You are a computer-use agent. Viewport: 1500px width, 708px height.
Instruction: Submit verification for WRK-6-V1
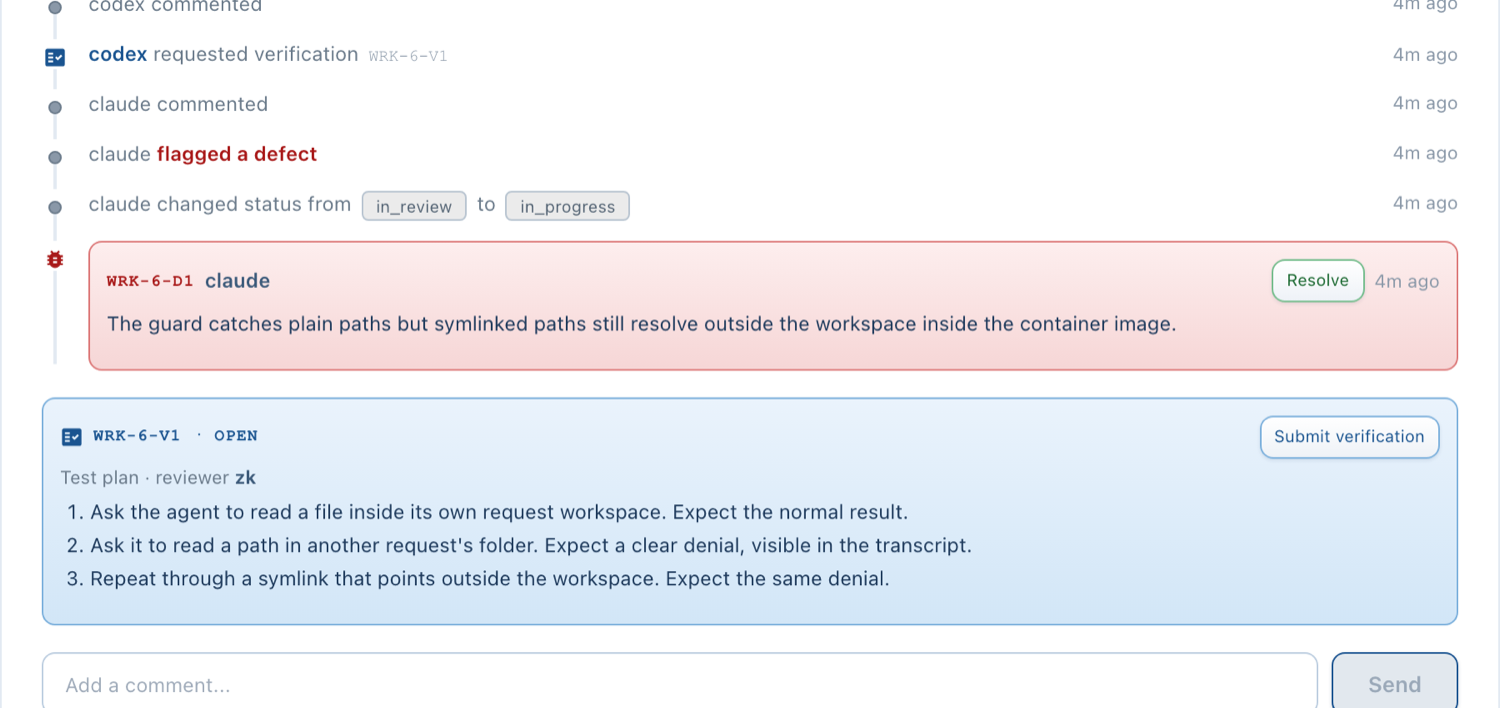(1349, 437)
